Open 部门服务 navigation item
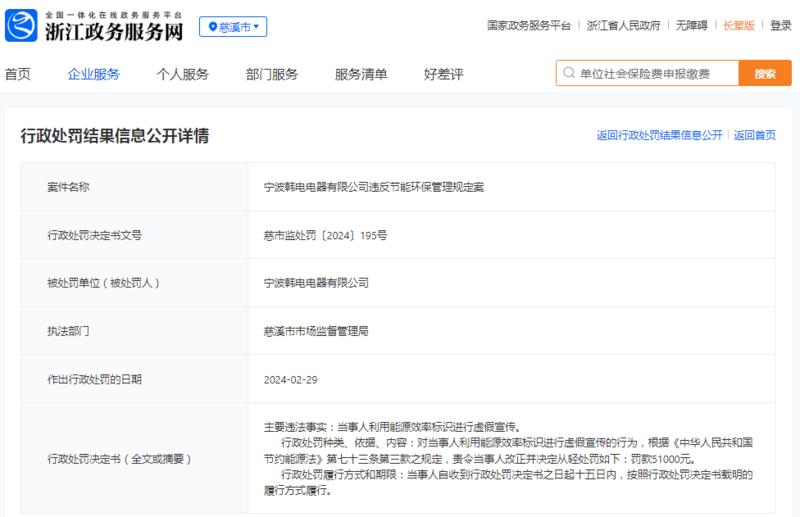The width and height of the screenshot is (800, 517). tap(271, 74)
